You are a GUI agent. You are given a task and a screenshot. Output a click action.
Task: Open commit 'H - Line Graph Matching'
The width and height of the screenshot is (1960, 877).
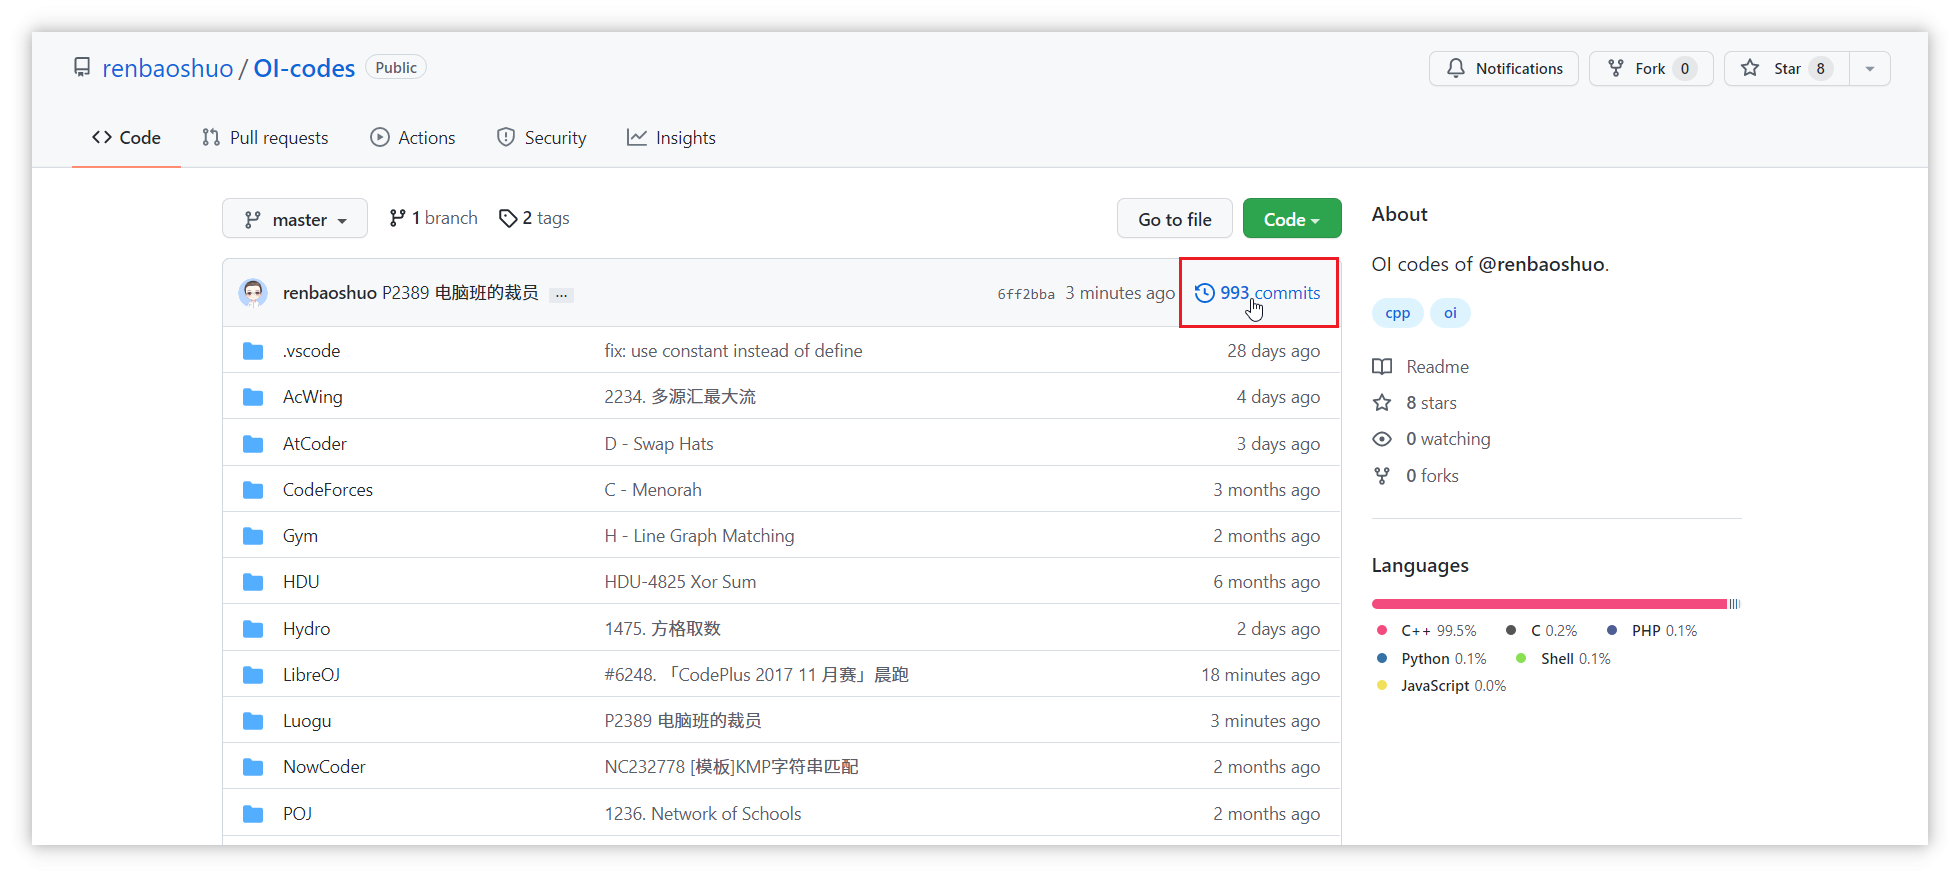pyautogui.click(x=699, y=536)
